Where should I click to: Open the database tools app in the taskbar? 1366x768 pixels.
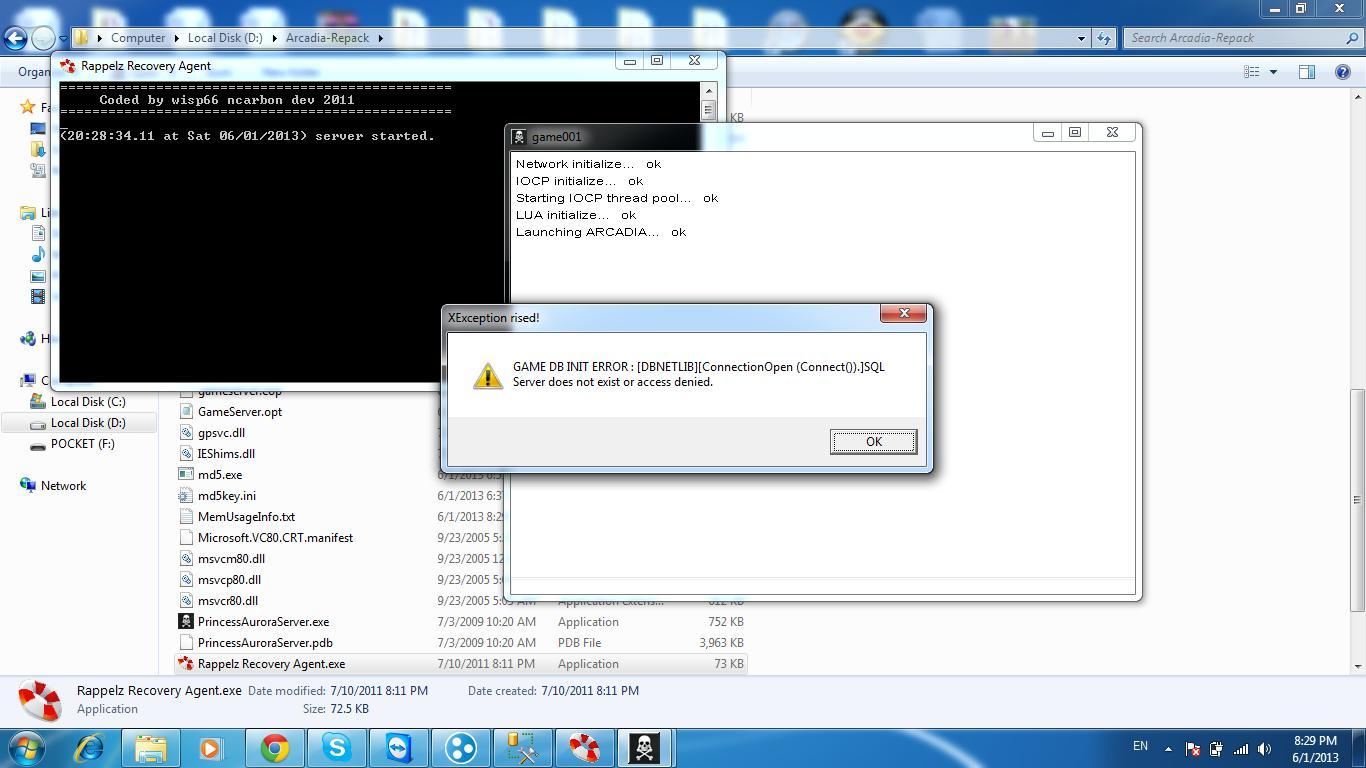[x=522, y=748]
